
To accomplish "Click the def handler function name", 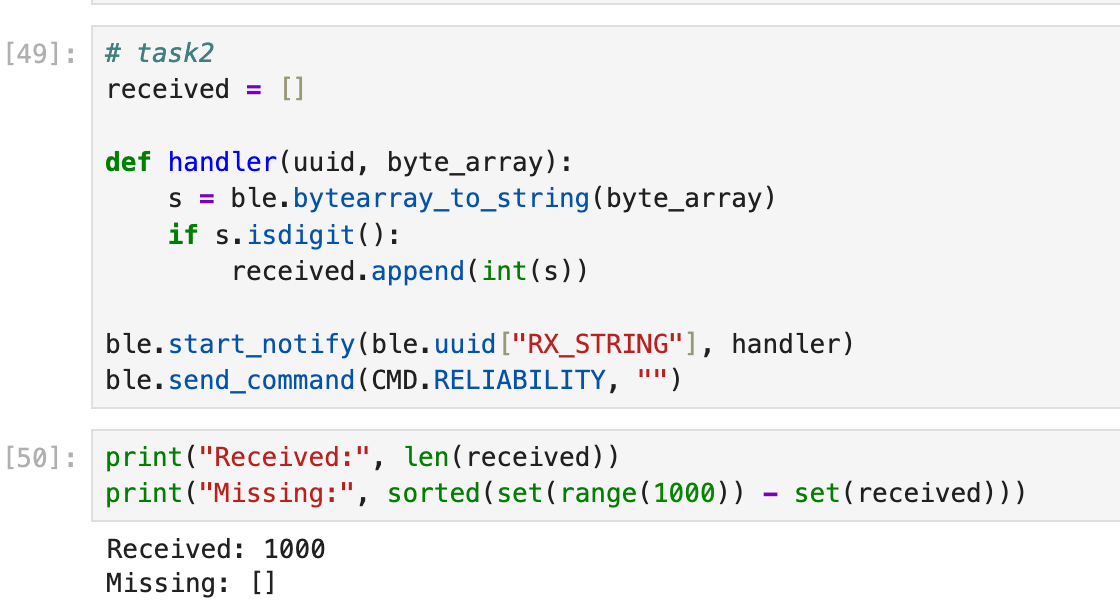I will coord(222,161).
